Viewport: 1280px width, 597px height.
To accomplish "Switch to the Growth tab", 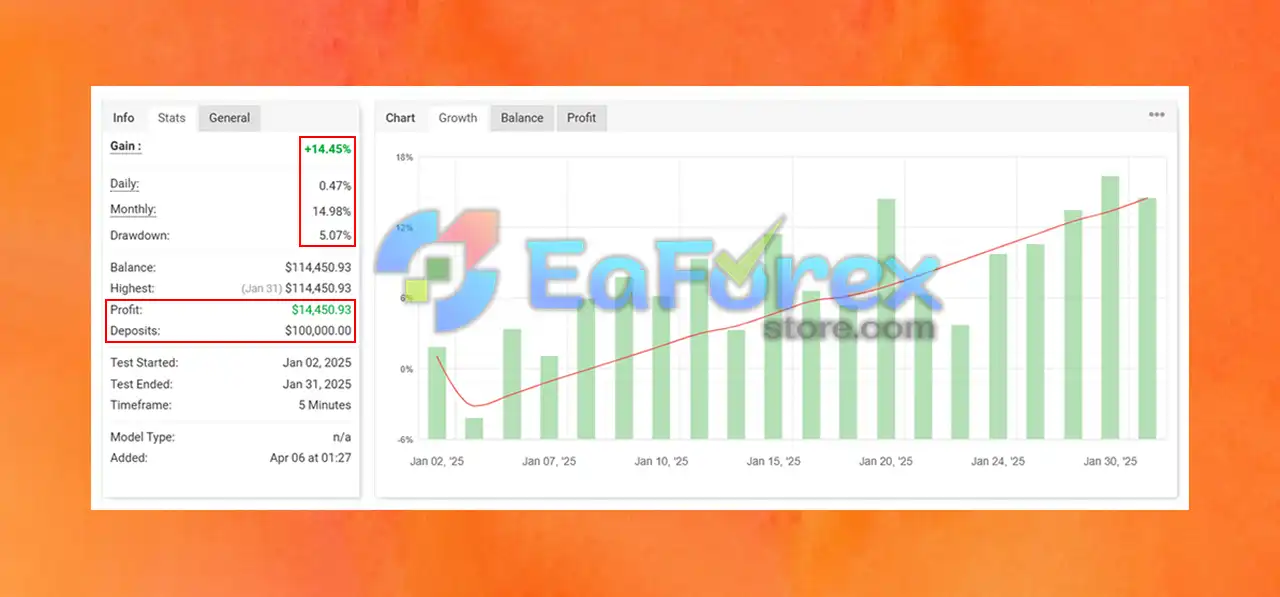I will tap(458, 118).
